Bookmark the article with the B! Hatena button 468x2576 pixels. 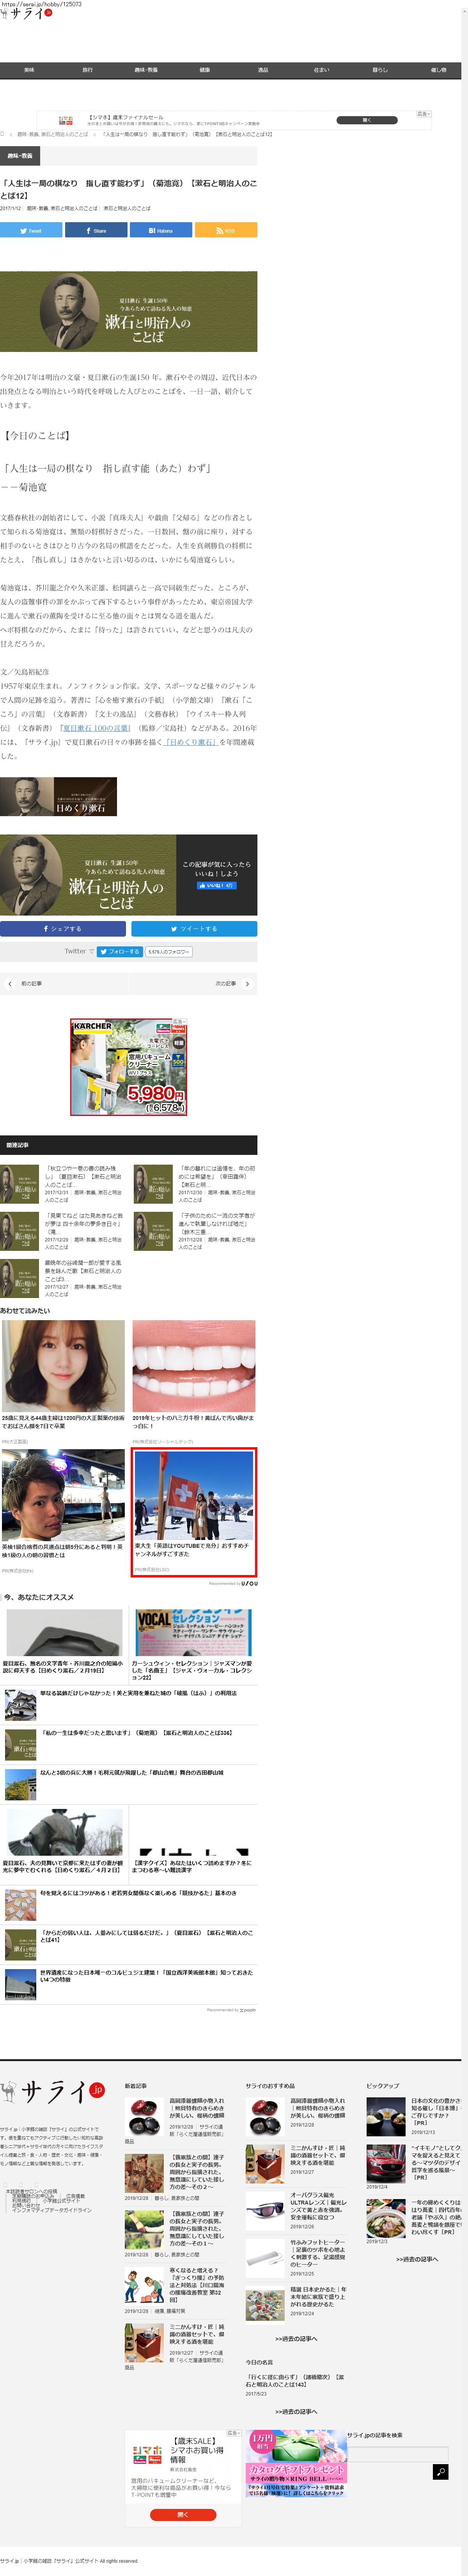[x=160, y=230]
